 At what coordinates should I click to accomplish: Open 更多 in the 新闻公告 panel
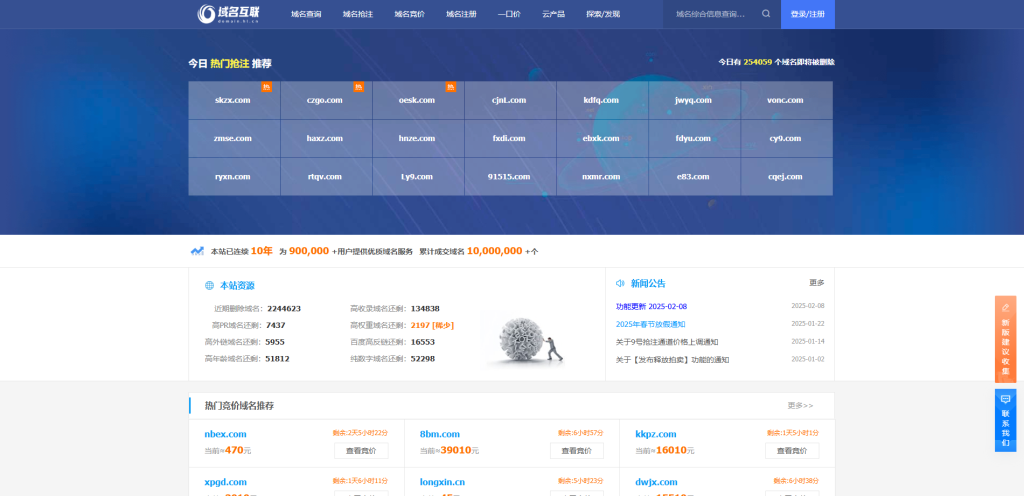point(817,283)
